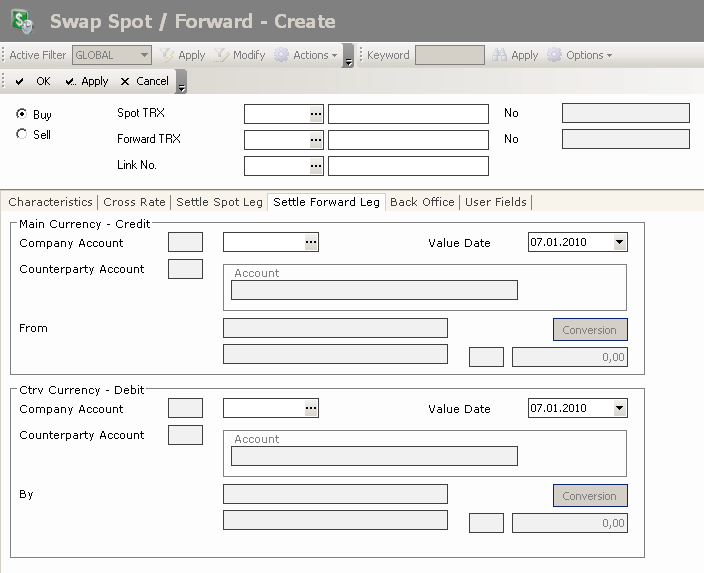Click the keyword Apply binoculars icon

pyautogui.click(x=500, y=55)
